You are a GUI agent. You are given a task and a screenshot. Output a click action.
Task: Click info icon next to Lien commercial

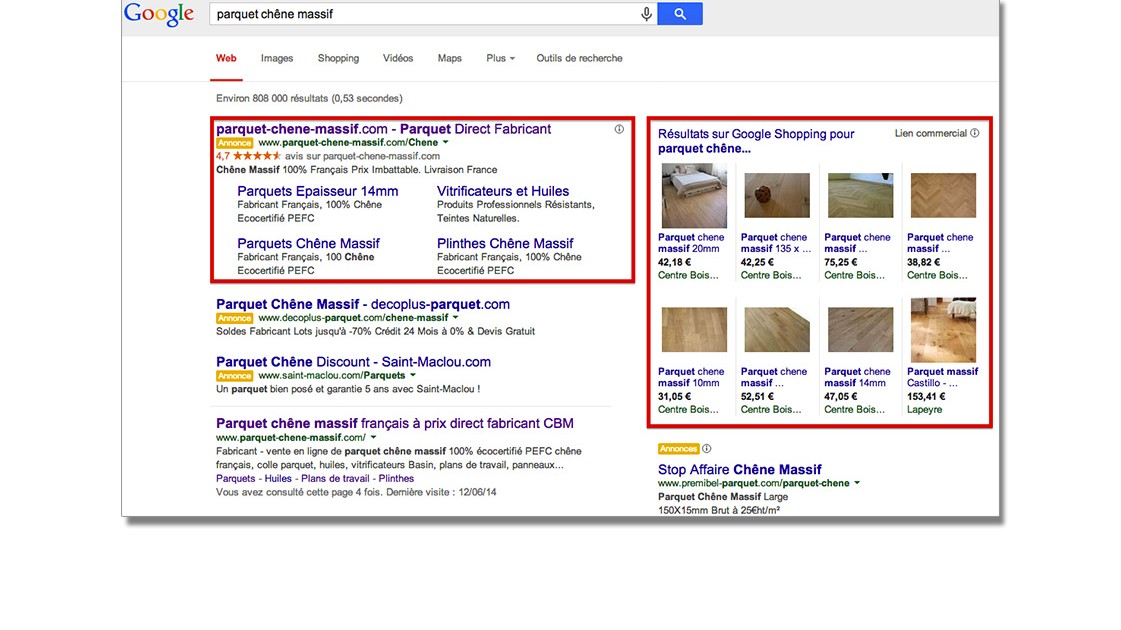(974, 133)
